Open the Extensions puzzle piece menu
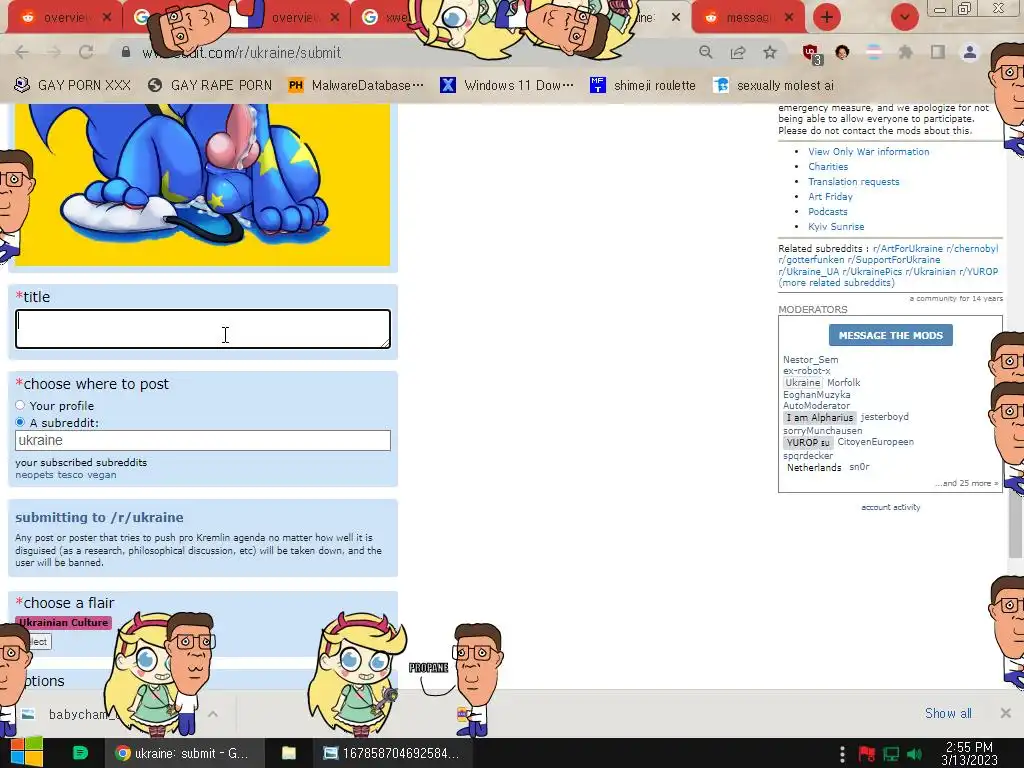This screenshot has width=1024, height=768. coord(905,52)
